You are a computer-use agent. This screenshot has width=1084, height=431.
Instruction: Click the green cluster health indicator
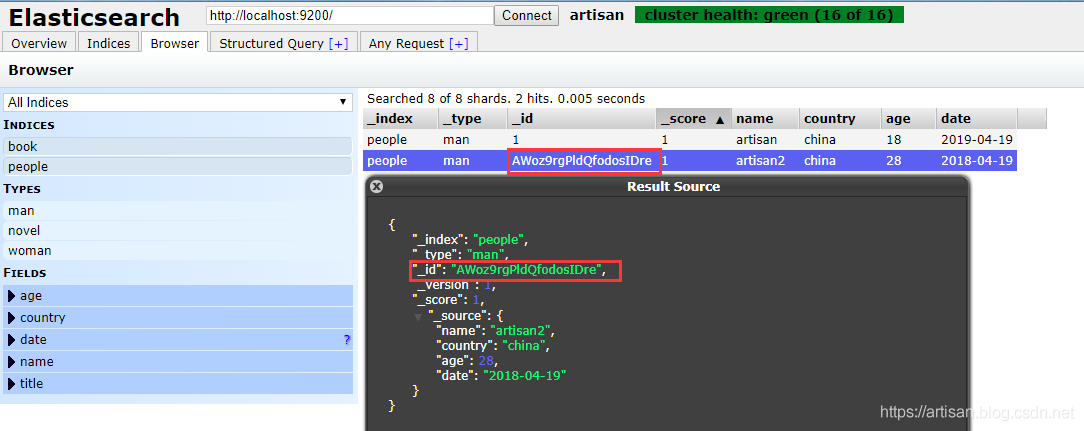(768, 15)
